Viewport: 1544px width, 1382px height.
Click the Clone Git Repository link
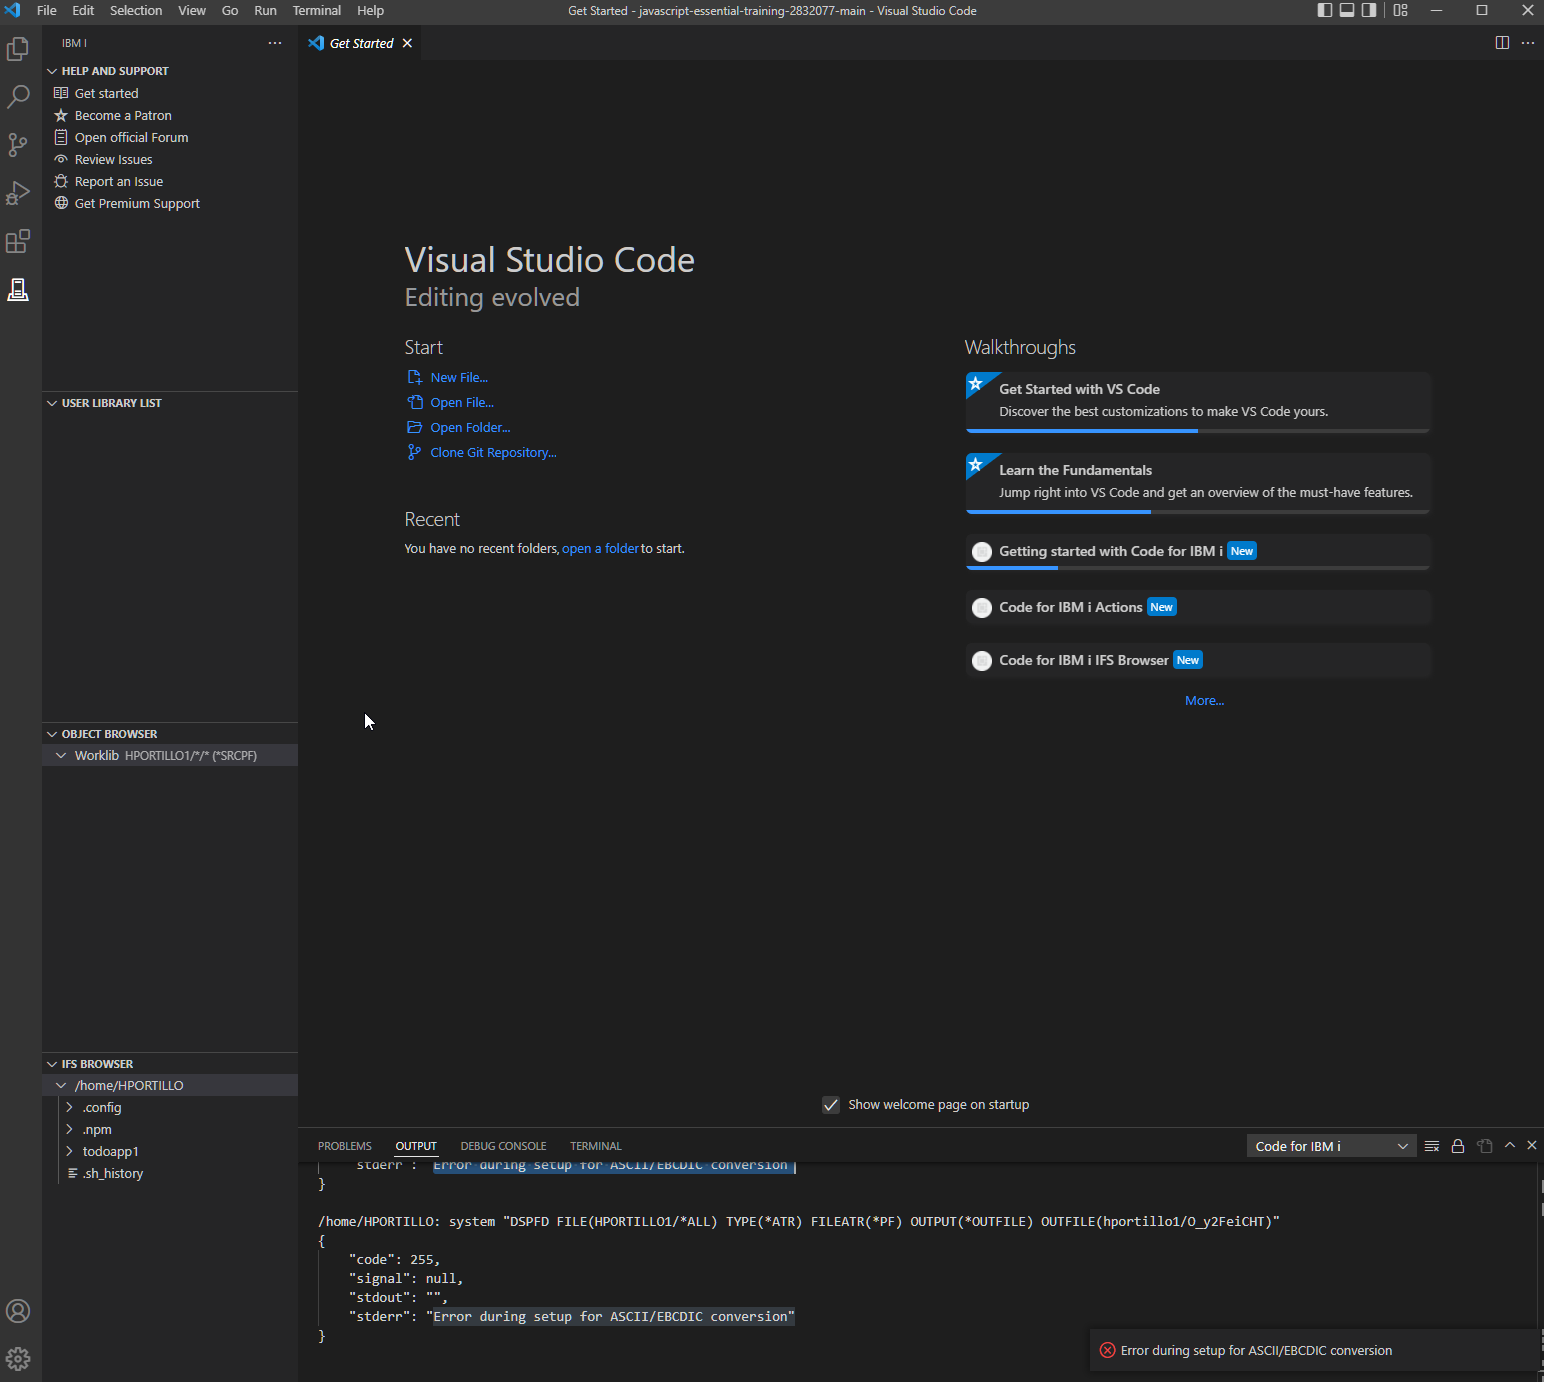[x=492, y=452]
